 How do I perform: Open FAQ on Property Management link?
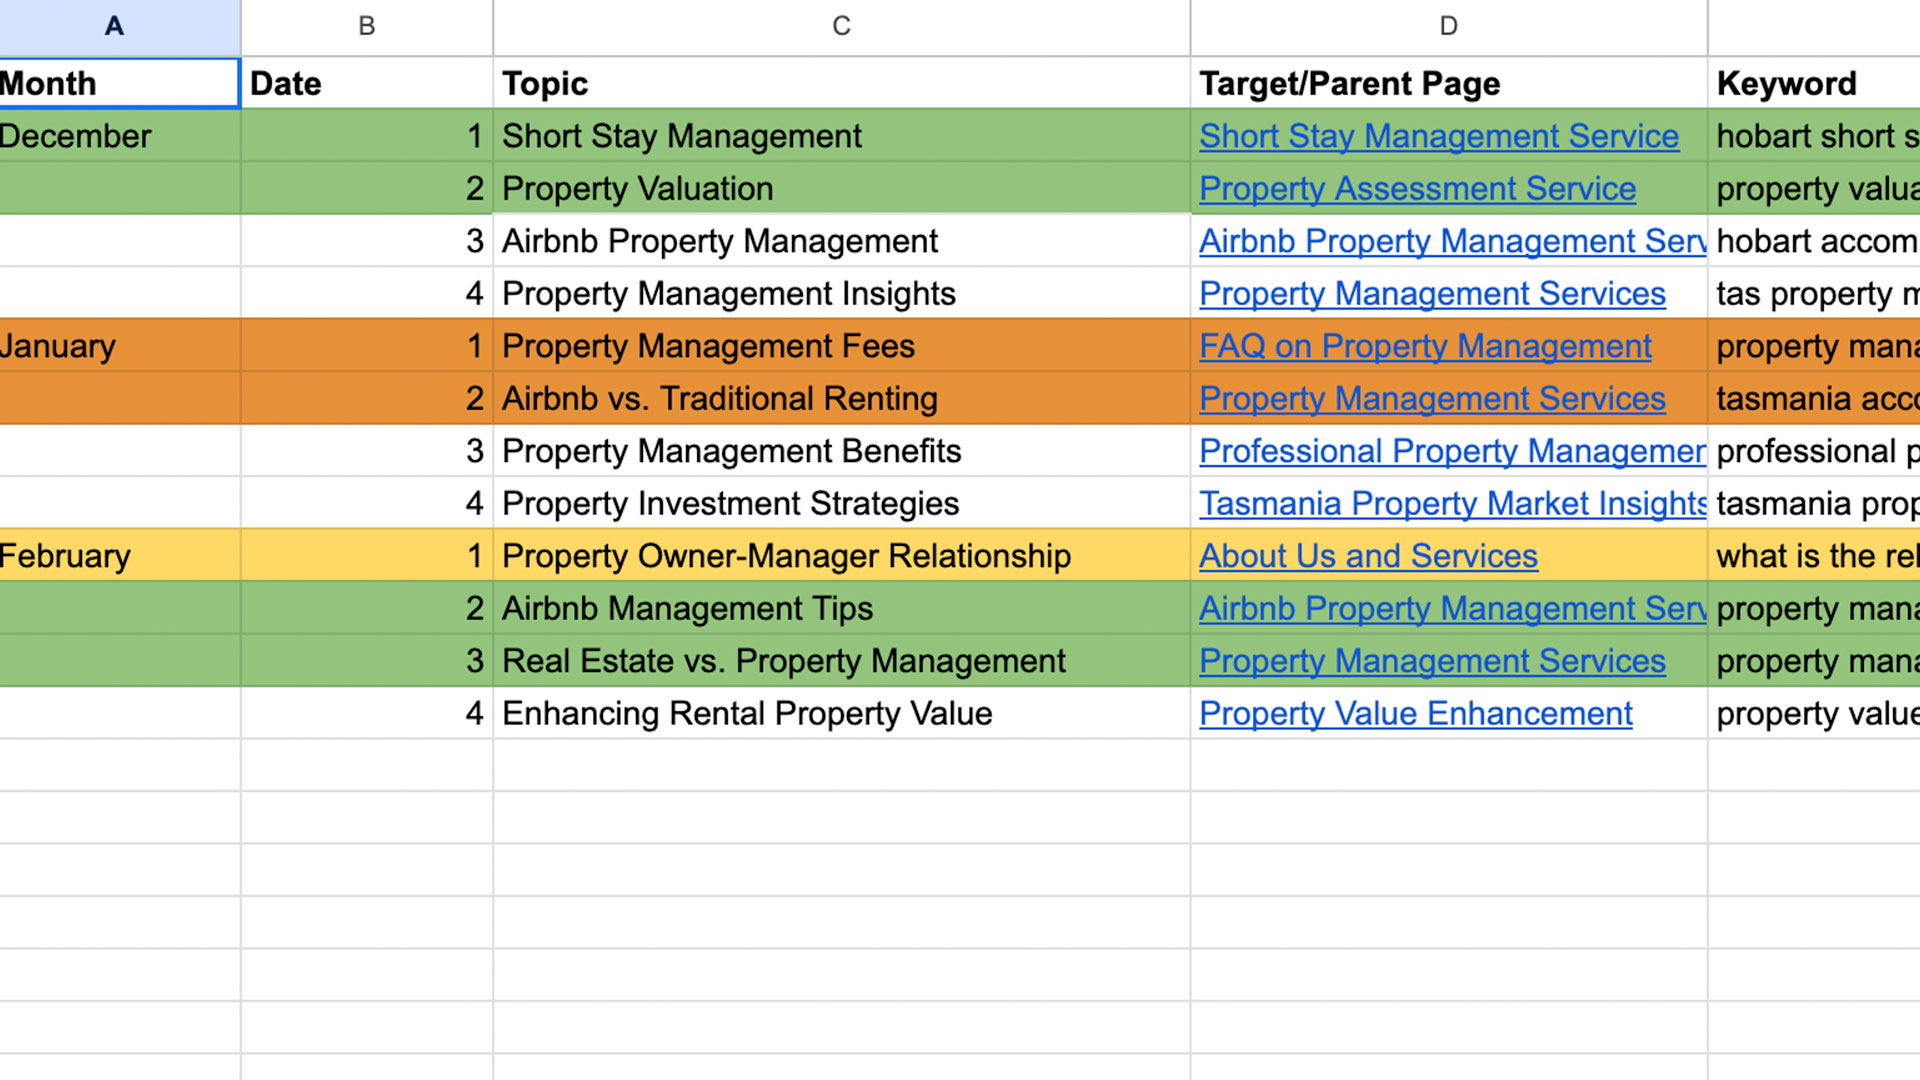tap(1425, 346)
